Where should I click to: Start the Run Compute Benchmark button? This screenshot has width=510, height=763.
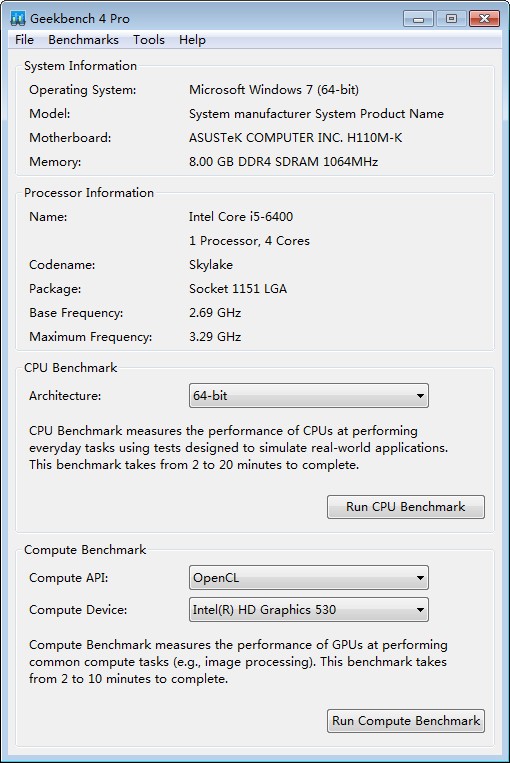click(406, 721)
